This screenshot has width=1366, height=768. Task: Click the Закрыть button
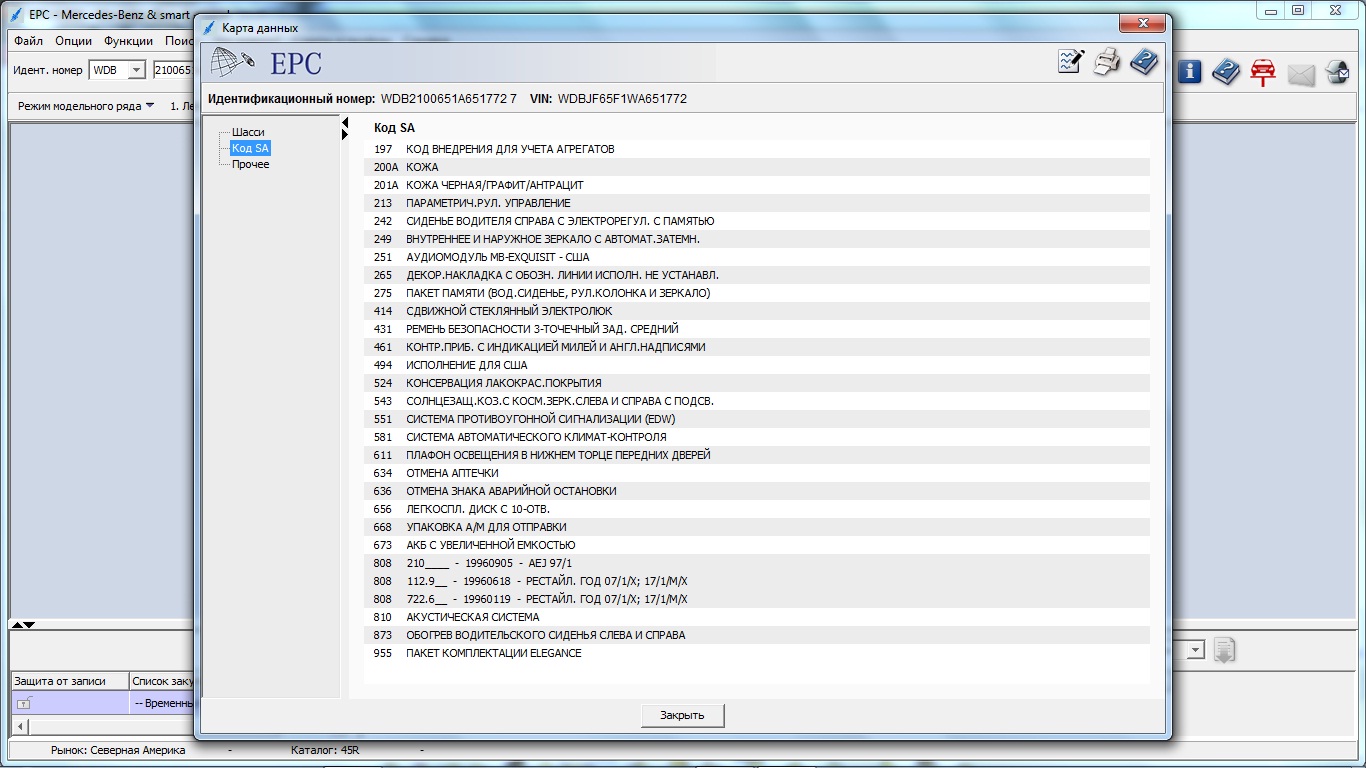[682, 715]
